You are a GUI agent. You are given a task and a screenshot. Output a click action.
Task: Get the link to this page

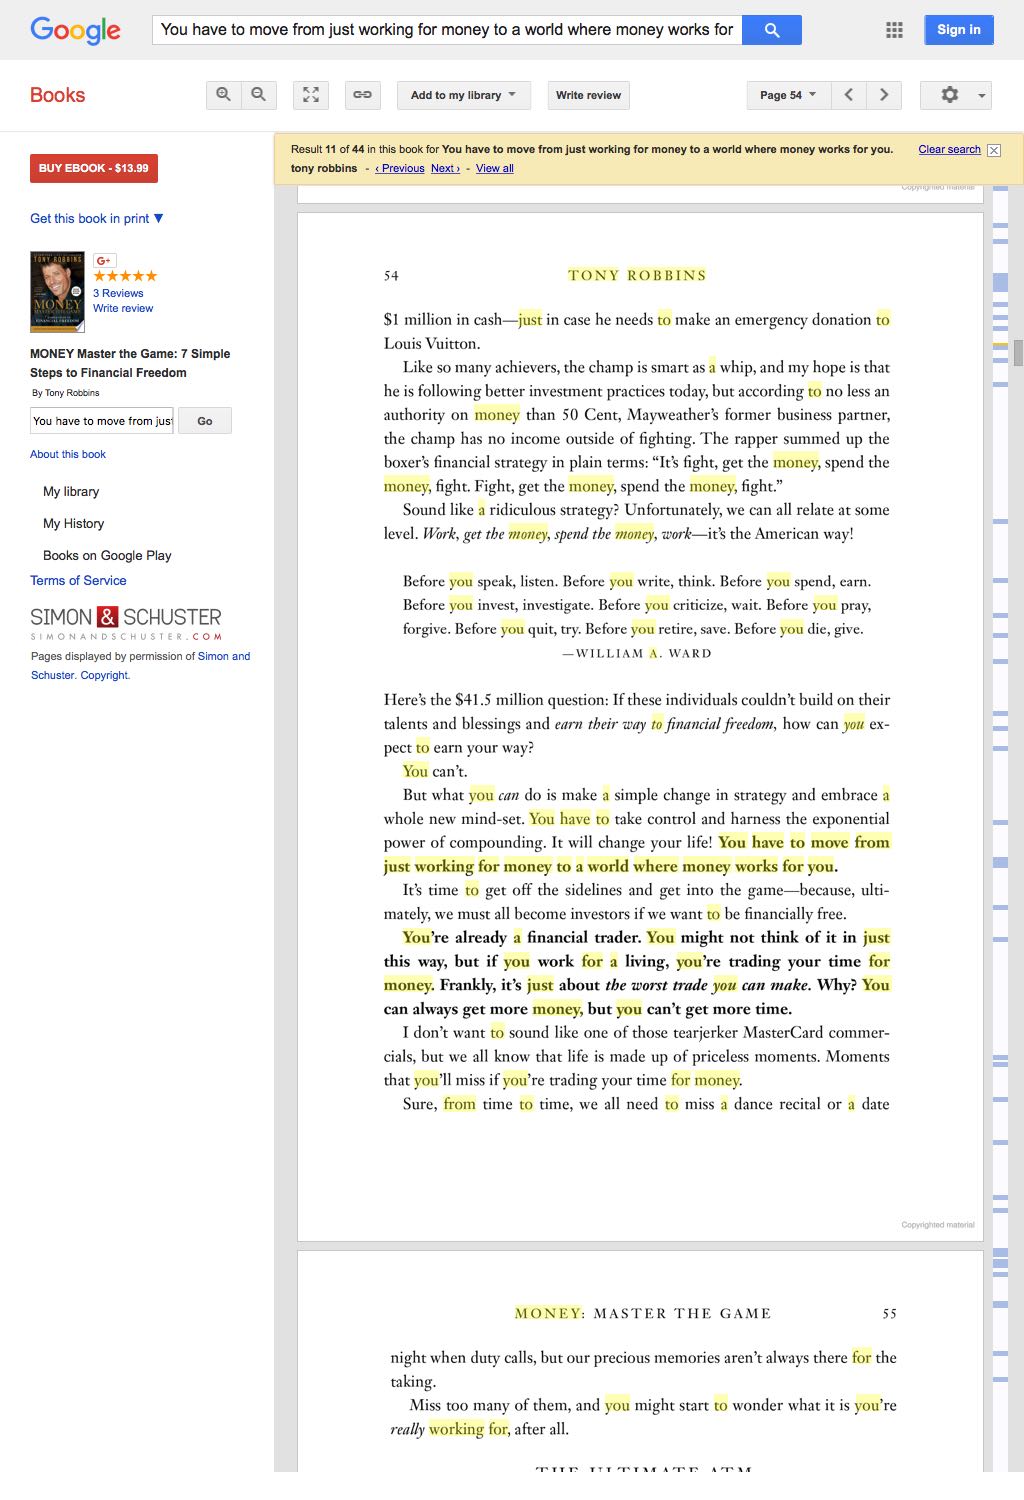point(362,95)
